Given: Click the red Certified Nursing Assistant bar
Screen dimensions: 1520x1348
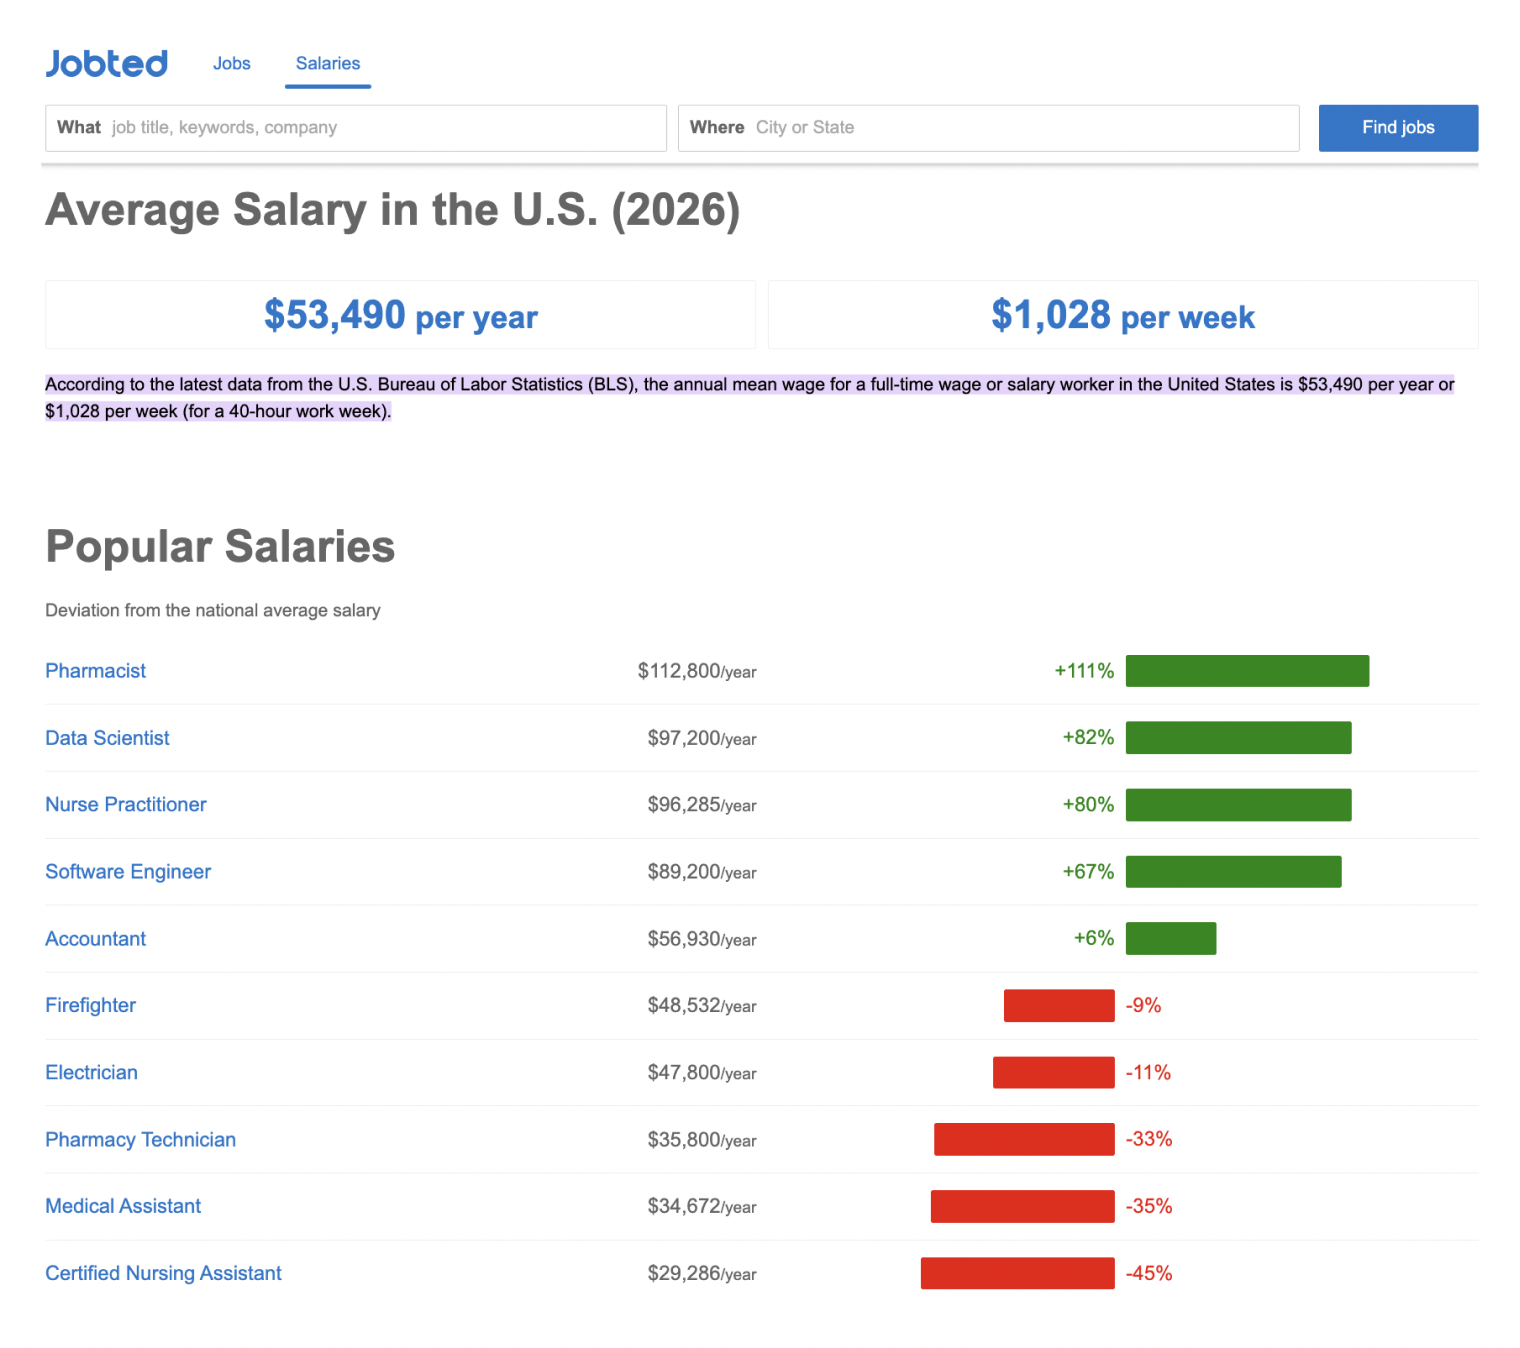Looking at the screenshot, I should [x=1017, y=1273].
